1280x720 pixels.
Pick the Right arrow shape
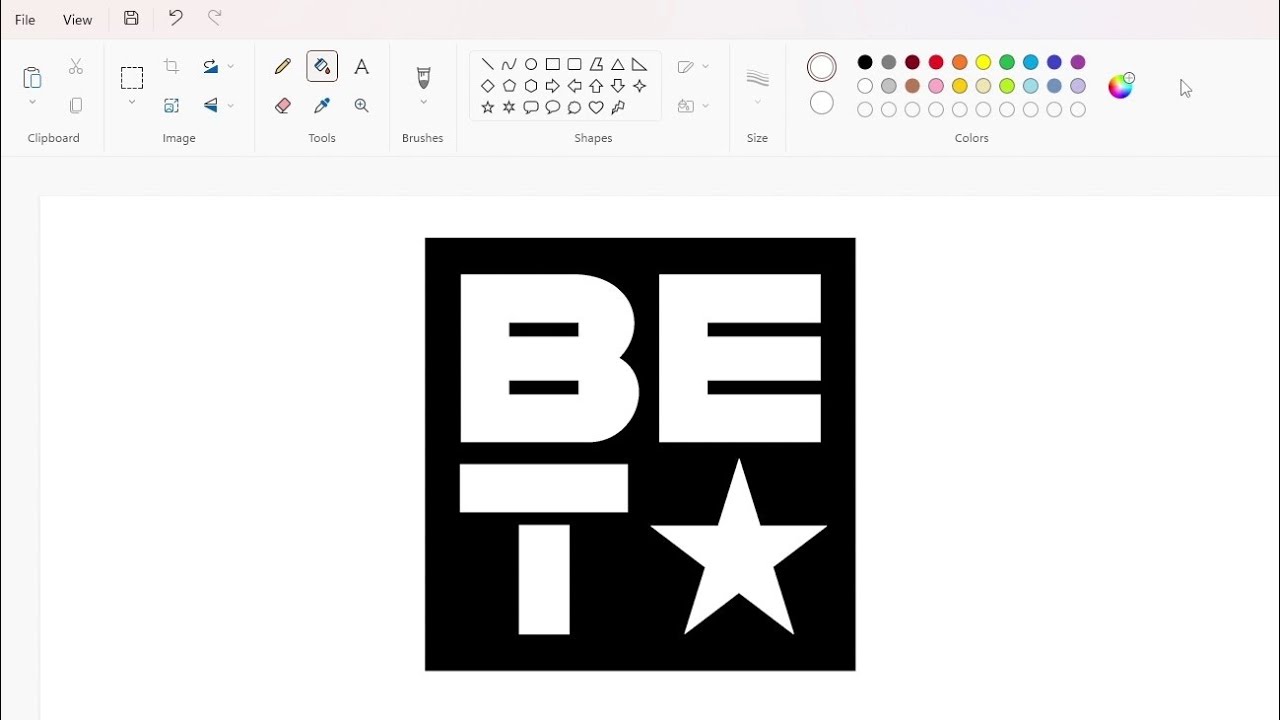pyautogui.click(x=553, y=86)
